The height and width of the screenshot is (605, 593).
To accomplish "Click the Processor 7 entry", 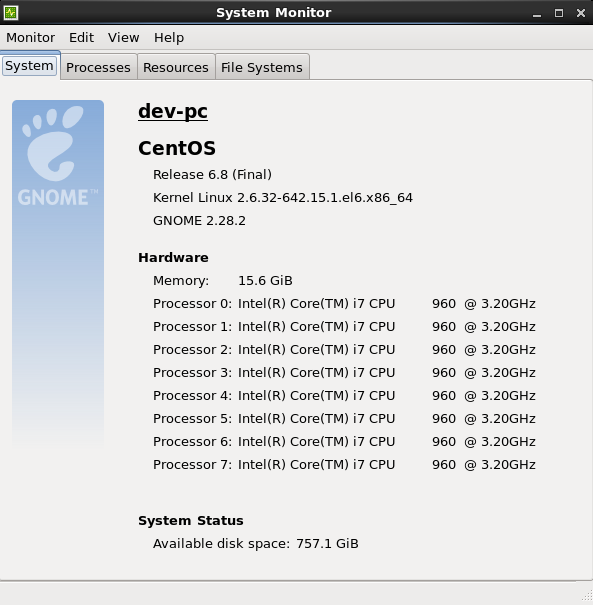I will (344, 465).
